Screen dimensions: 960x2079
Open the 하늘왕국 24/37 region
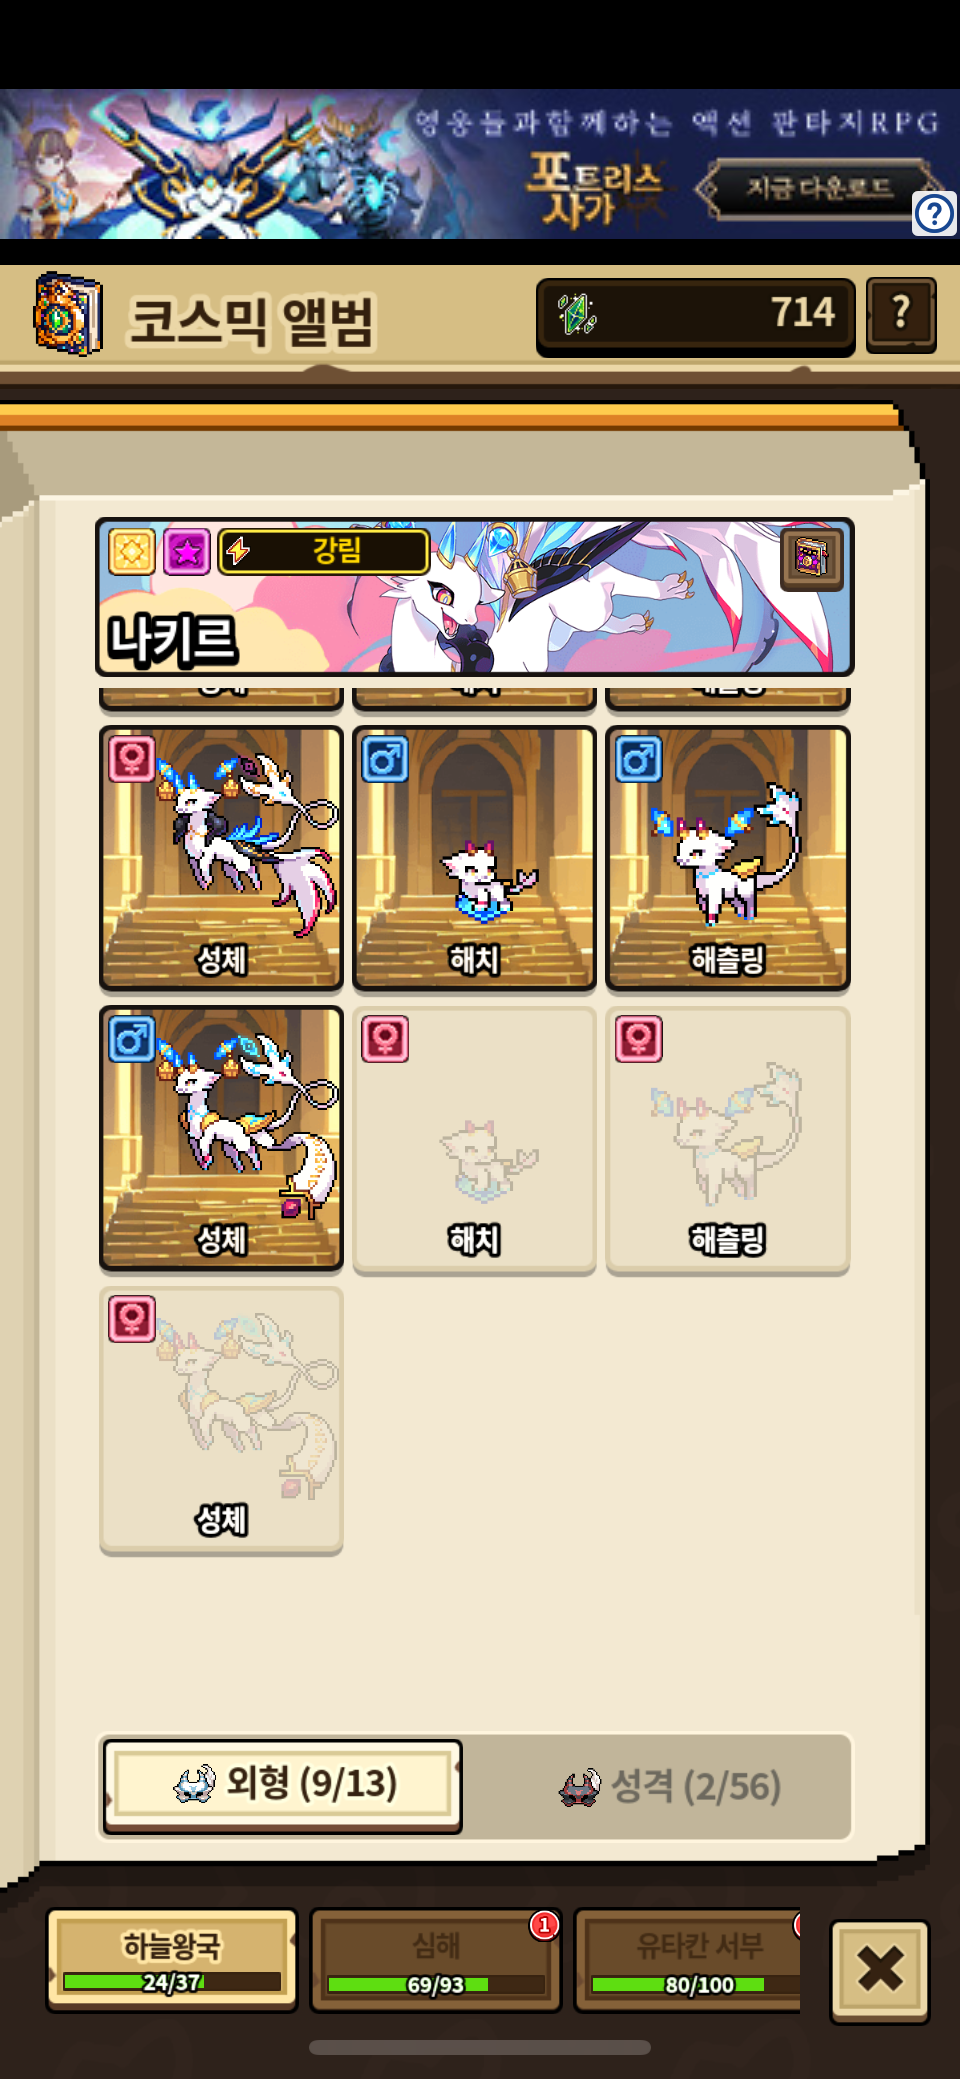click(172, 1960)
